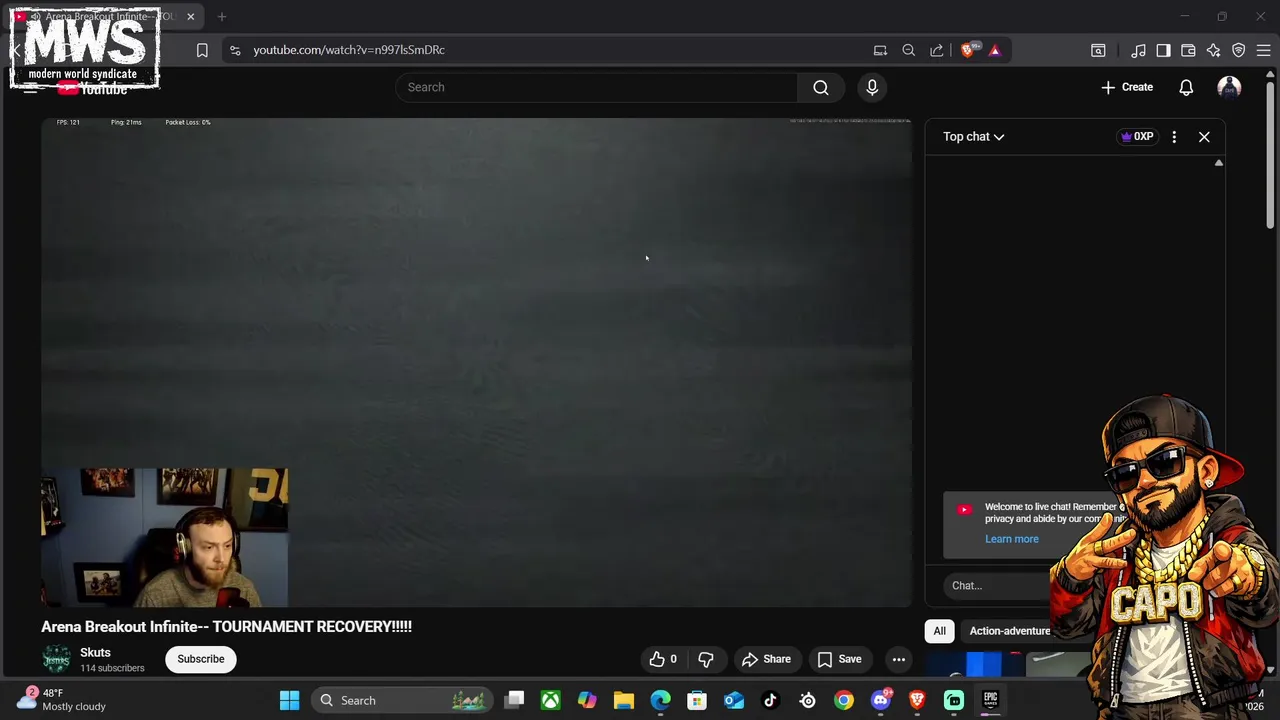Open the YouTube account avatar menu
The height and width of the screenshot is (720, 1280).
1229,87
